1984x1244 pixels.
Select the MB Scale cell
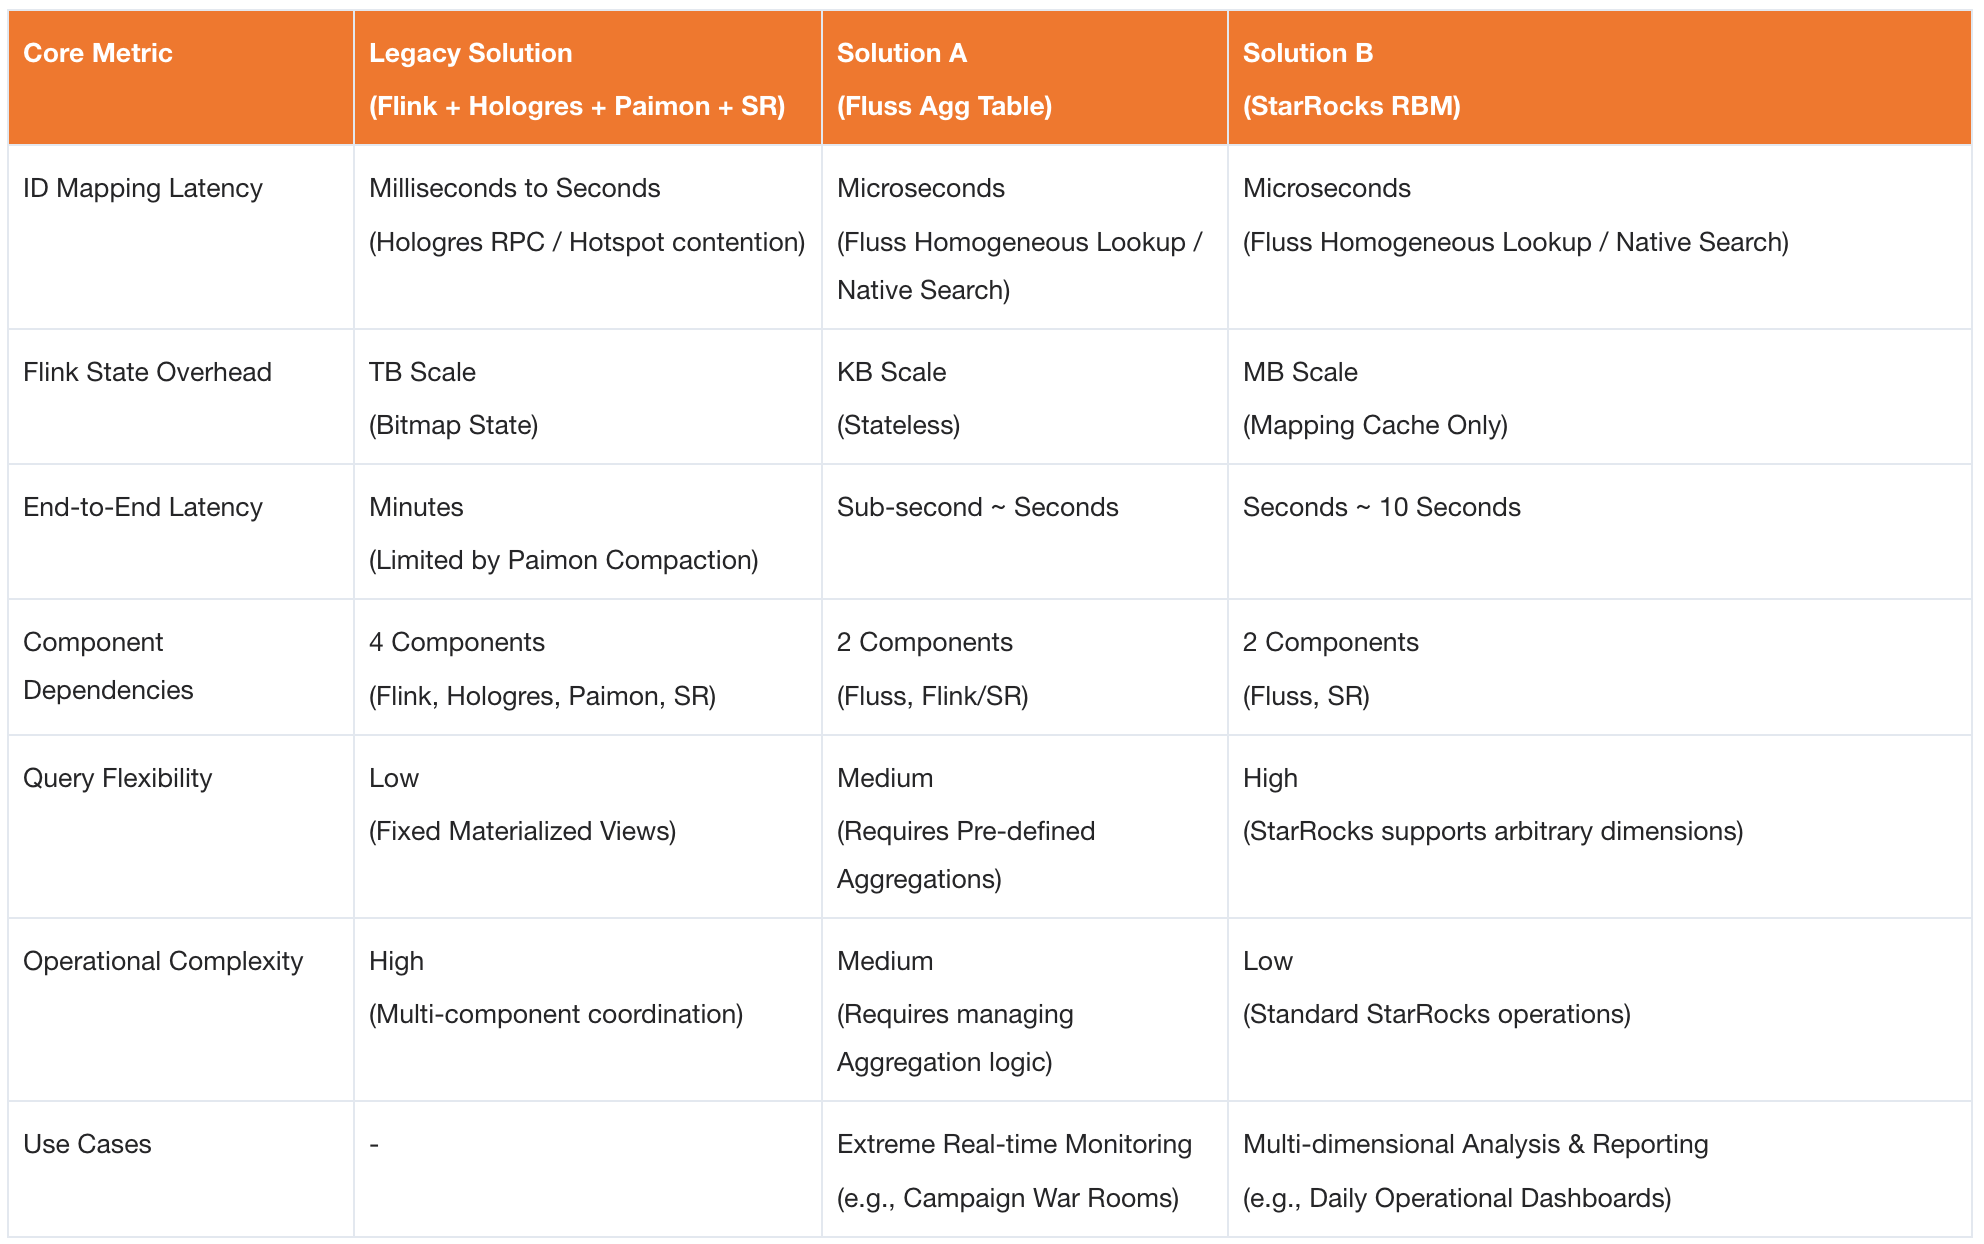1299,373
